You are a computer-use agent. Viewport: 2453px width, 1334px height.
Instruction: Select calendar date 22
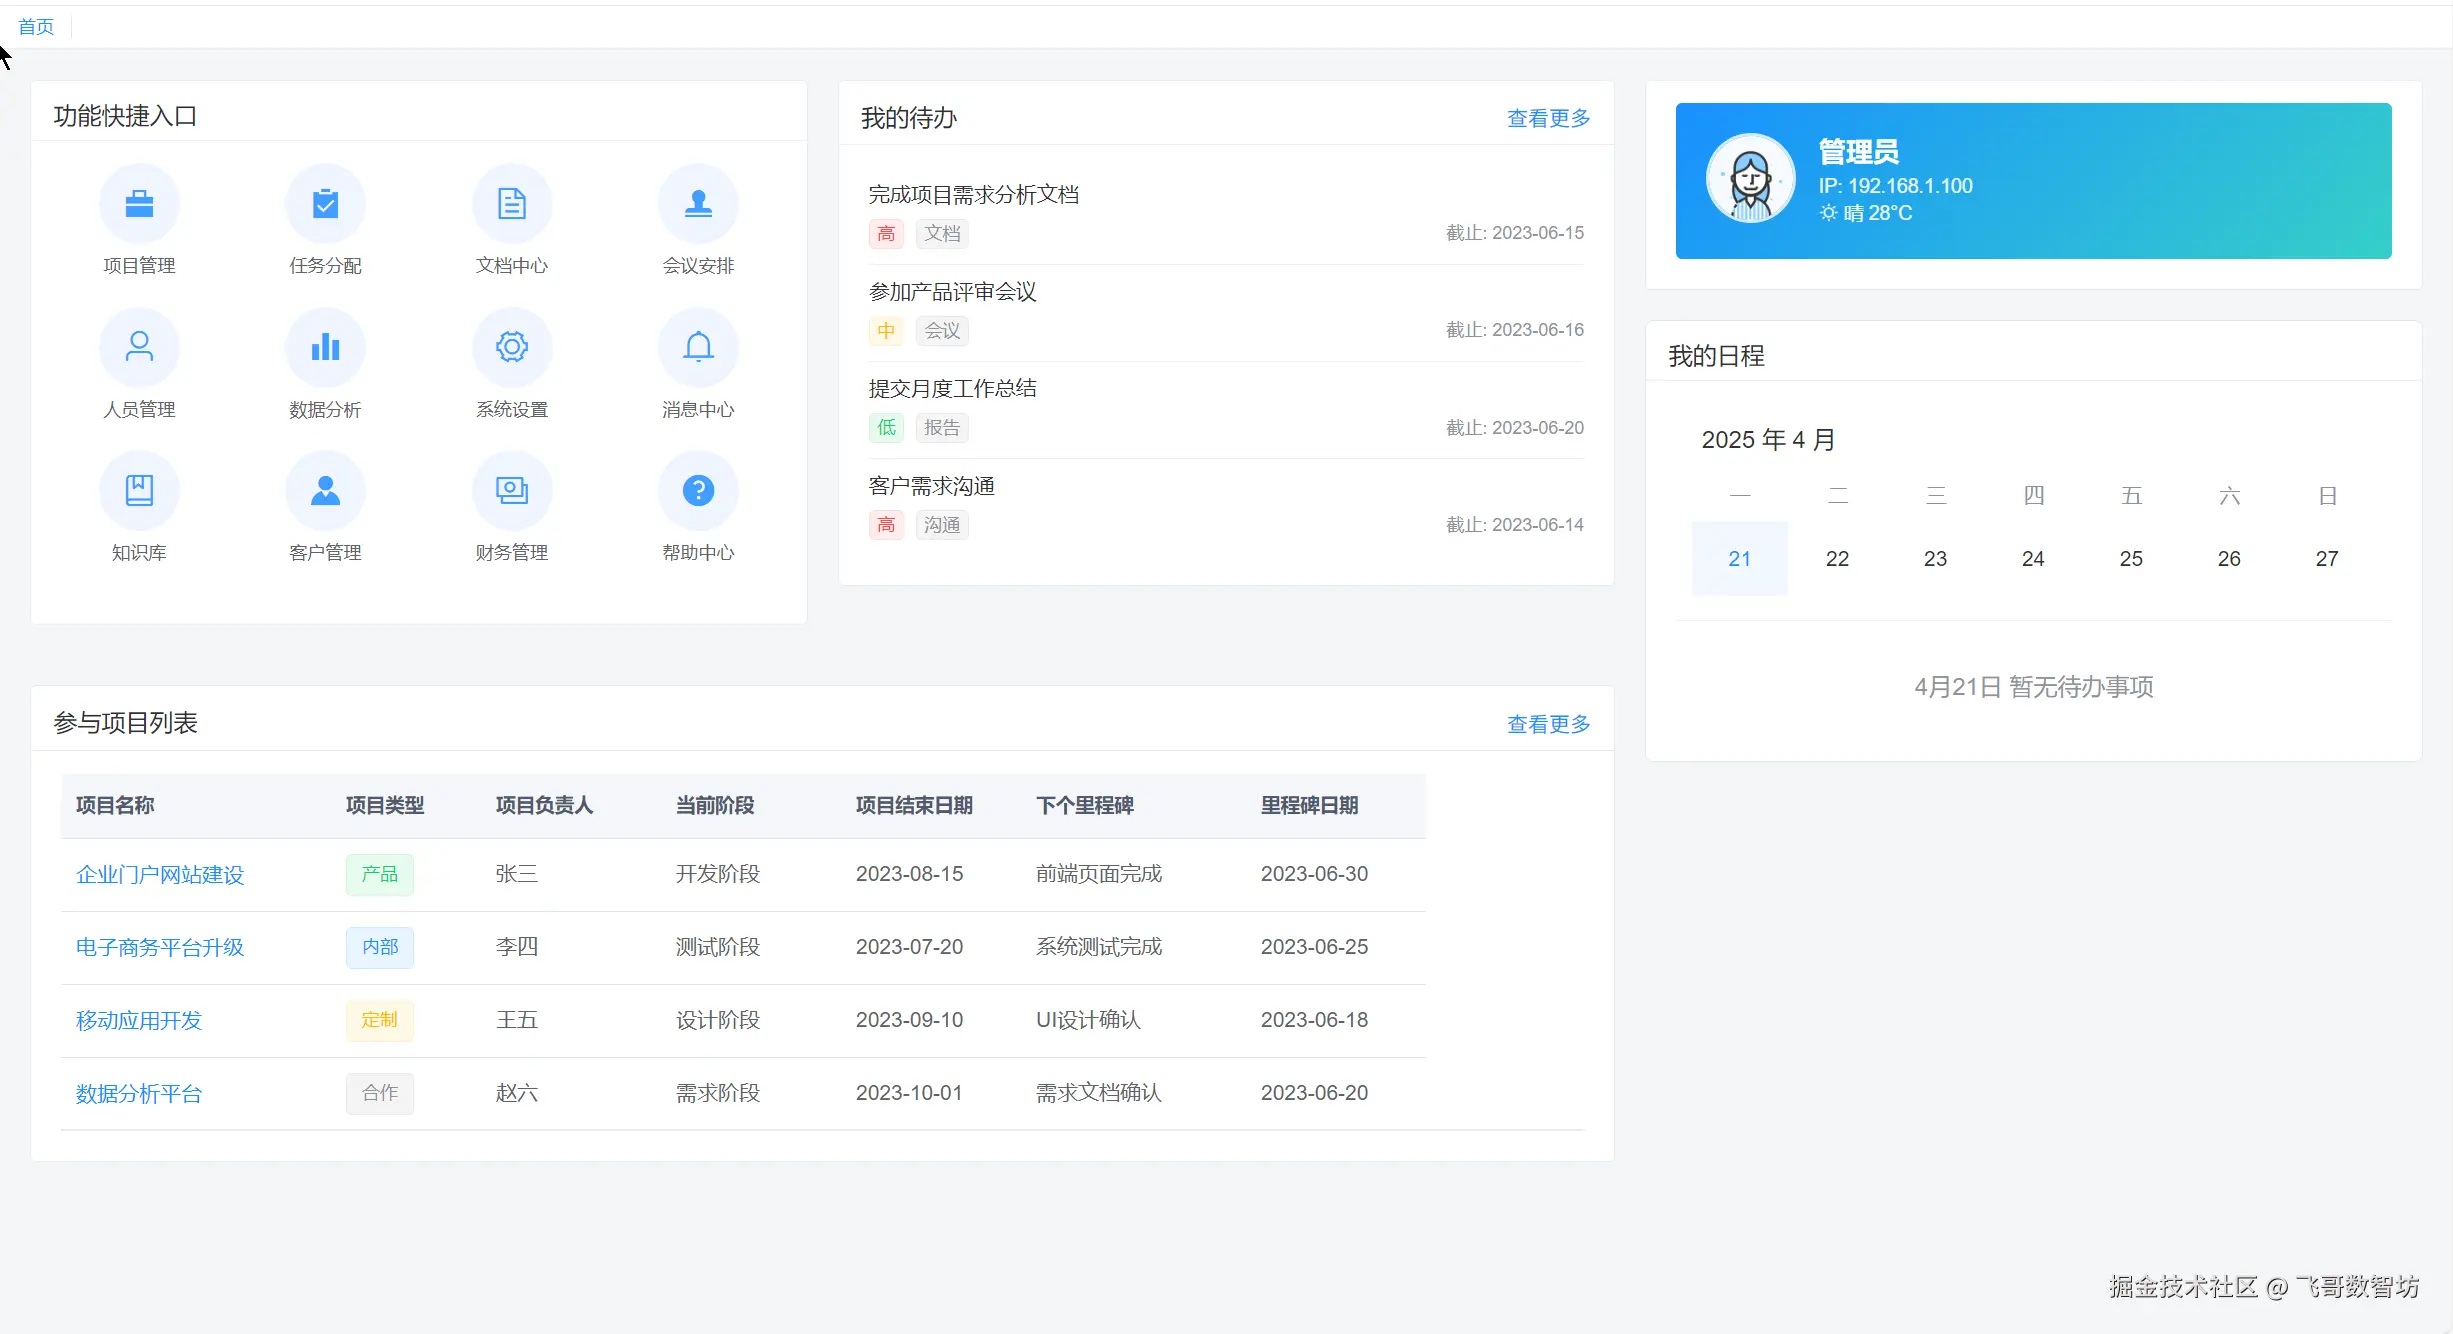pyautogui.click(x=1837, y=559)
